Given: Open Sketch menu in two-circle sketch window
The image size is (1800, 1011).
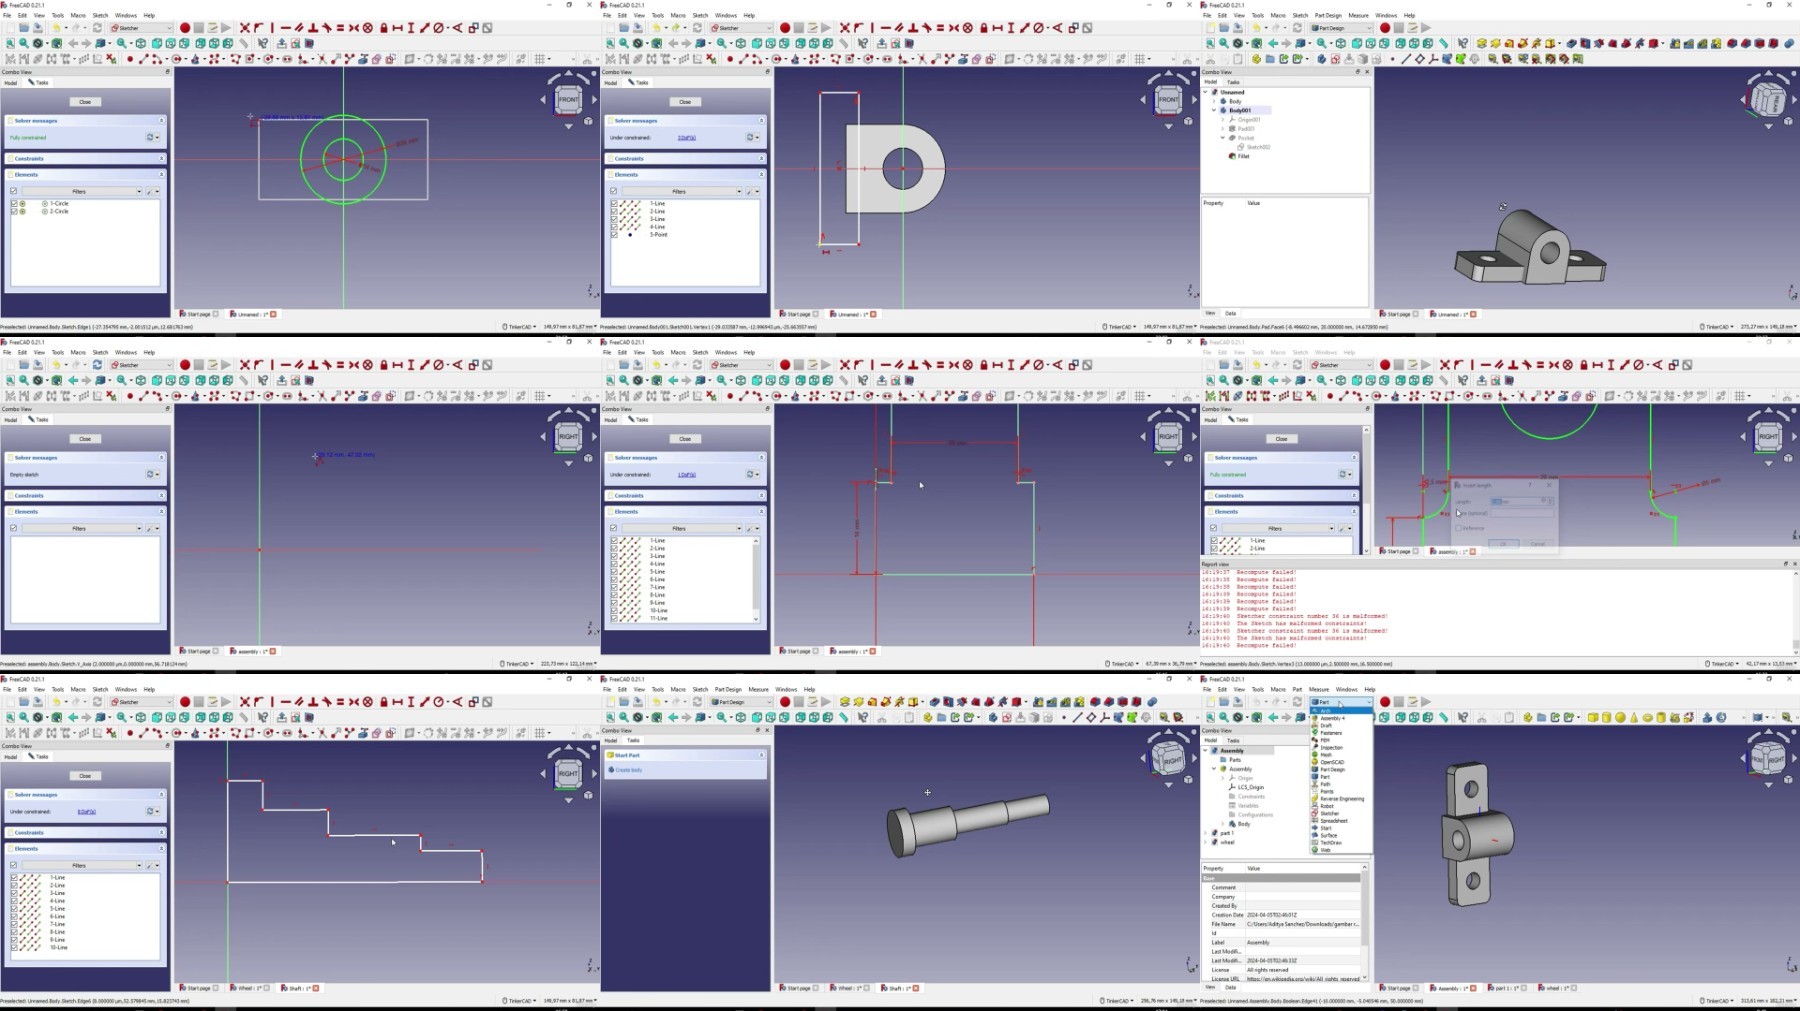Looking at the screenshot, I should pos(100,15).
